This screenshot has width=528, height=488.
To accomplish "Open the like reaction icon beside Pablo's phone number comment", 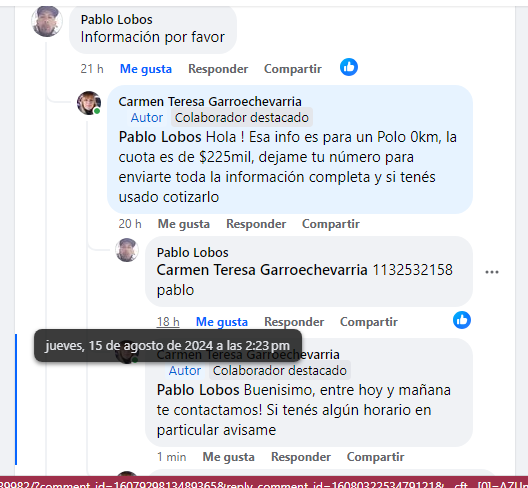I will [x=462, y=320].
